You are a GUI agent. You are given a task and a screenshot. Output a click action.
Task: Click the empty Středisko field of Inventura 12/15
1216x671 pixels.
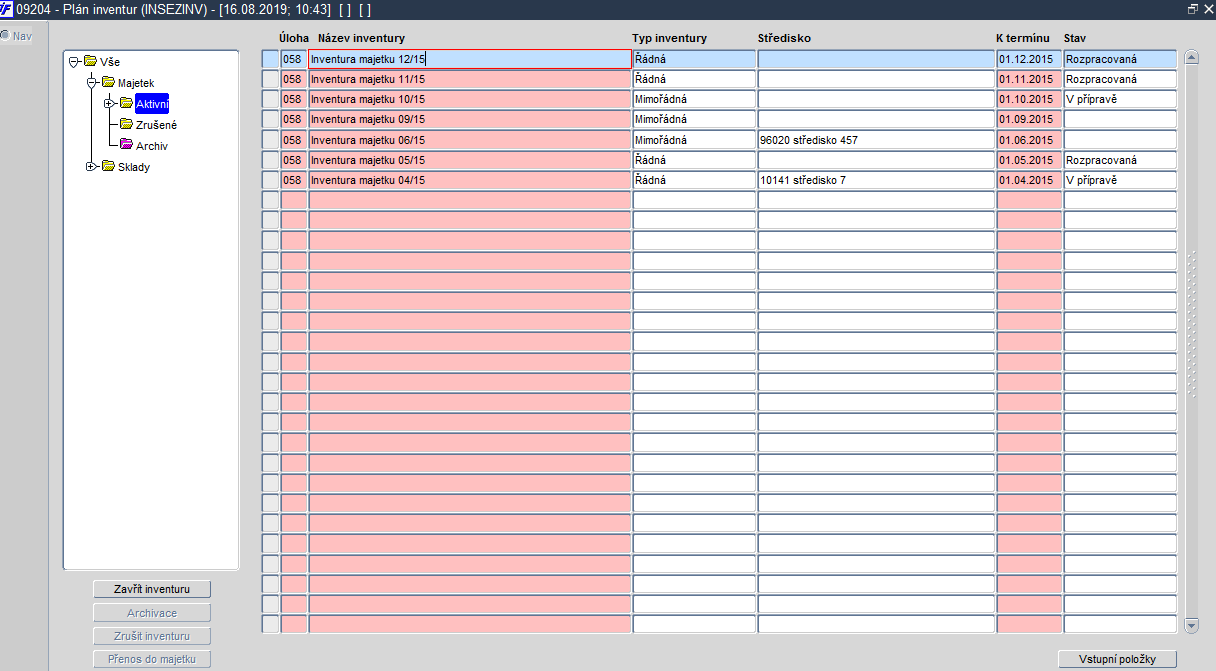click(876, 59)
